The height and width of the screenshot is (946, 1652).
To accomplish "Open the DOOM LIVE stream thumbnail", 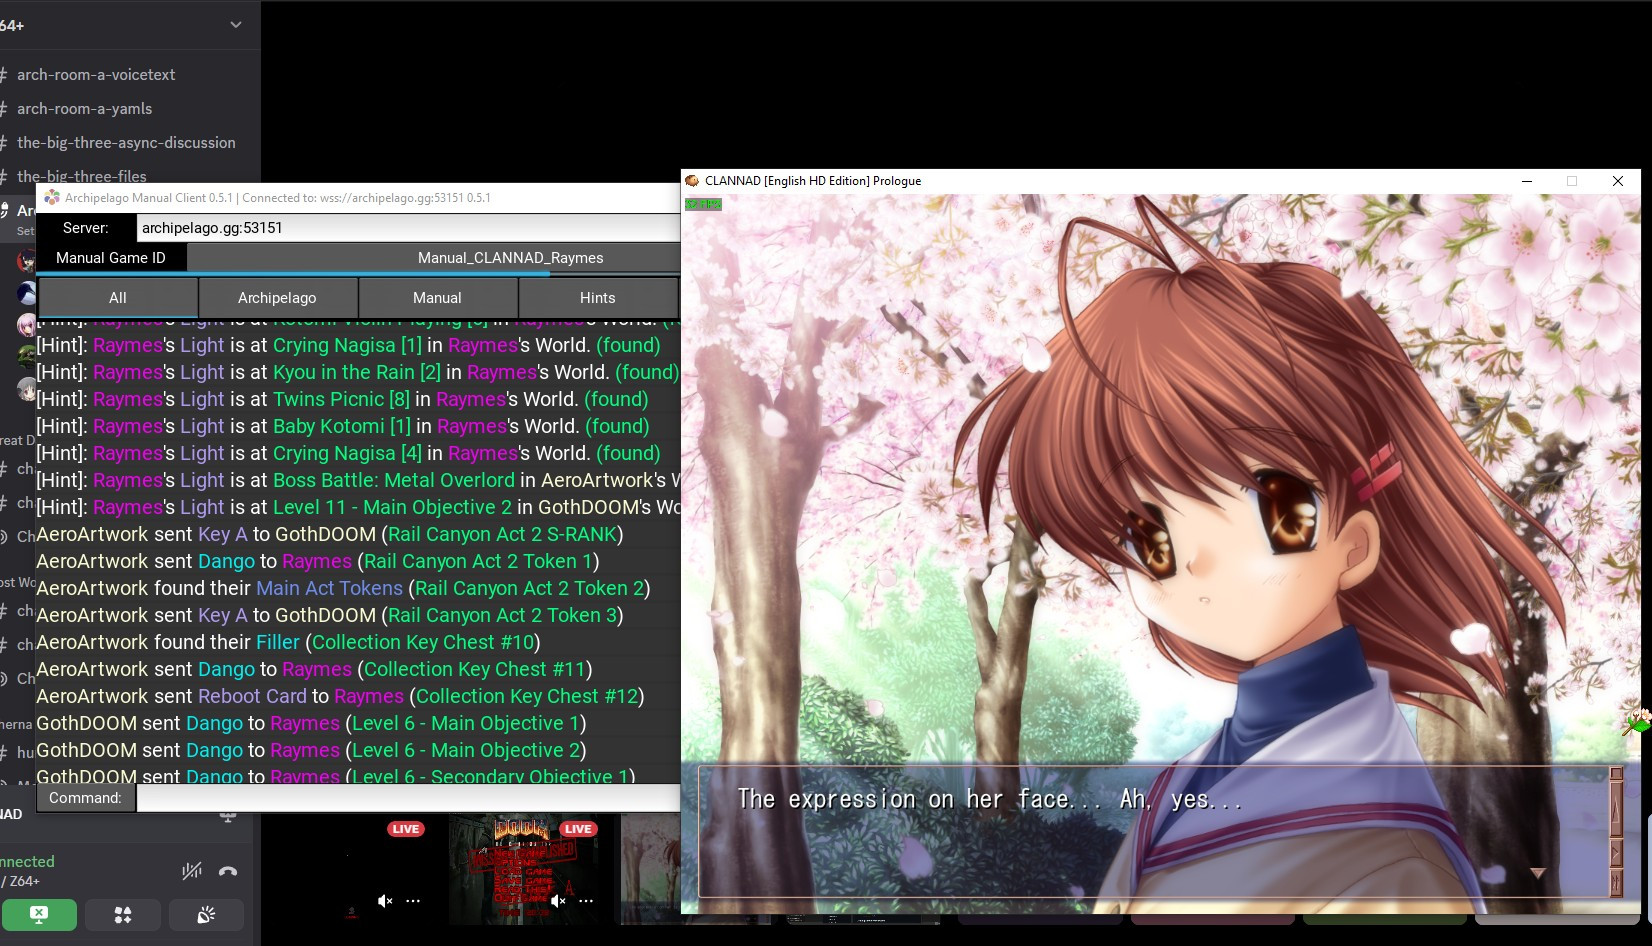I will click(526, 868).
